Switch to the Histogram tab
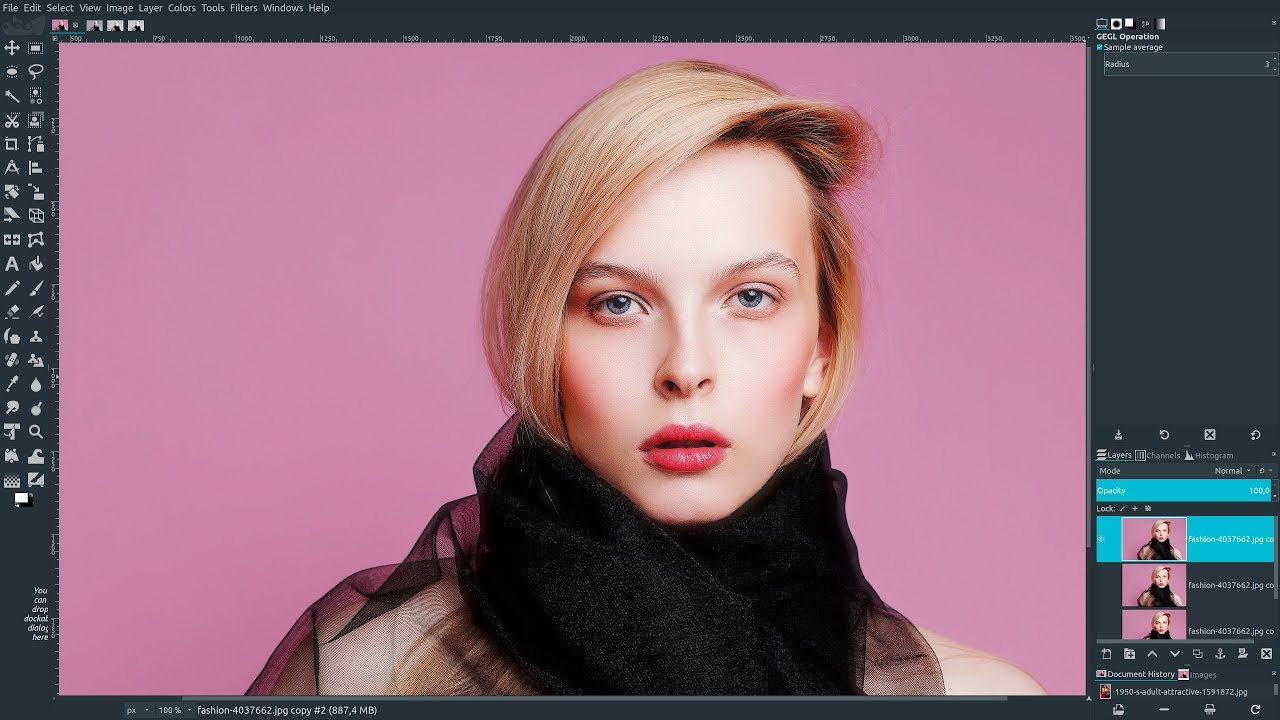This screenshot has width=1280, height=720. point(1209,455)
